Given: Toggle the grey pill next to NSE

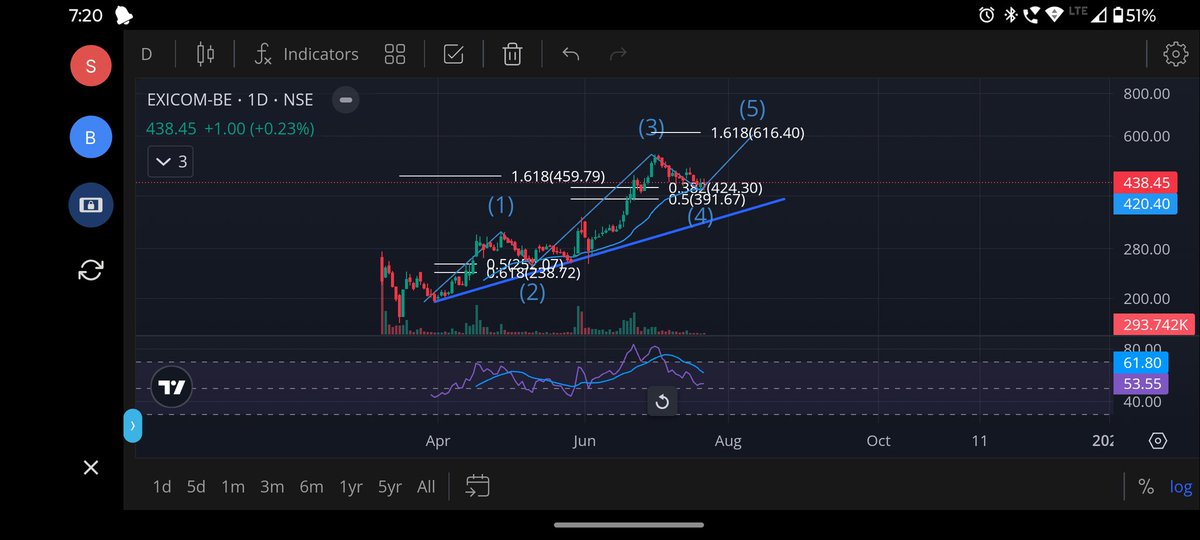Looking at the screenshot, I should click(346, 100).
